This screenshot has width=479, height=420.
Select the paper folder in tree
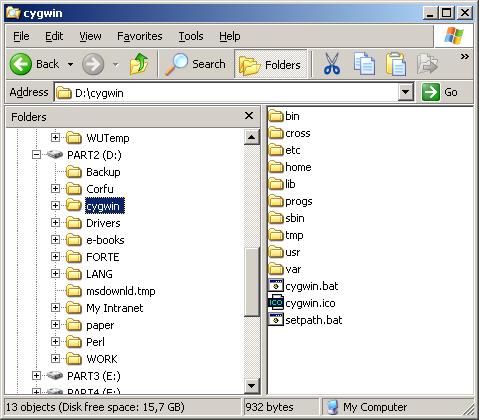(90, 325)
